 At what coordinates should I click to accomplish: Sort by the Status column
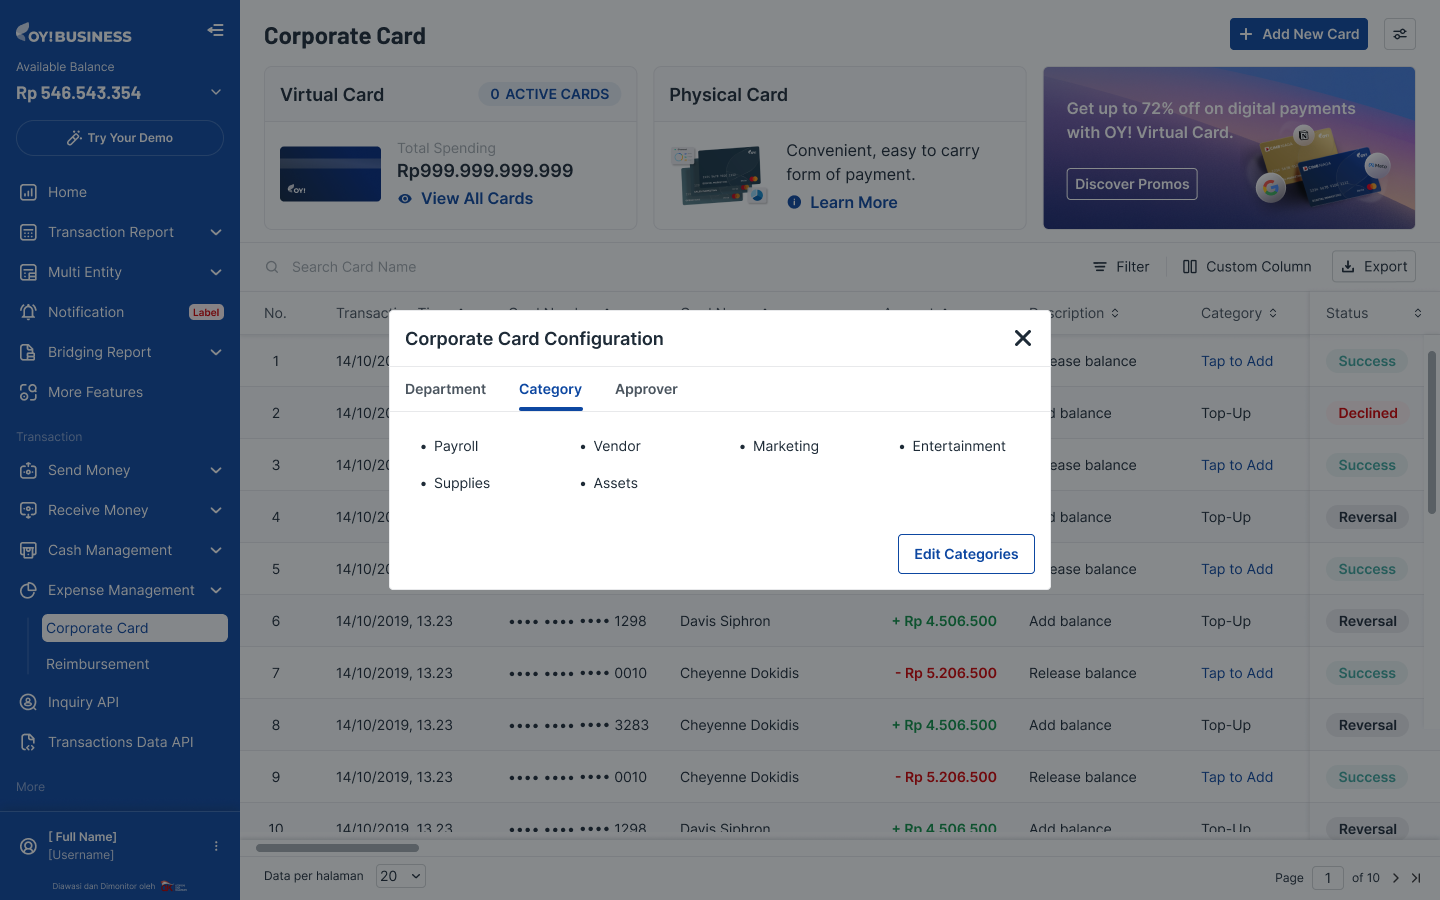click(1417, 313)
